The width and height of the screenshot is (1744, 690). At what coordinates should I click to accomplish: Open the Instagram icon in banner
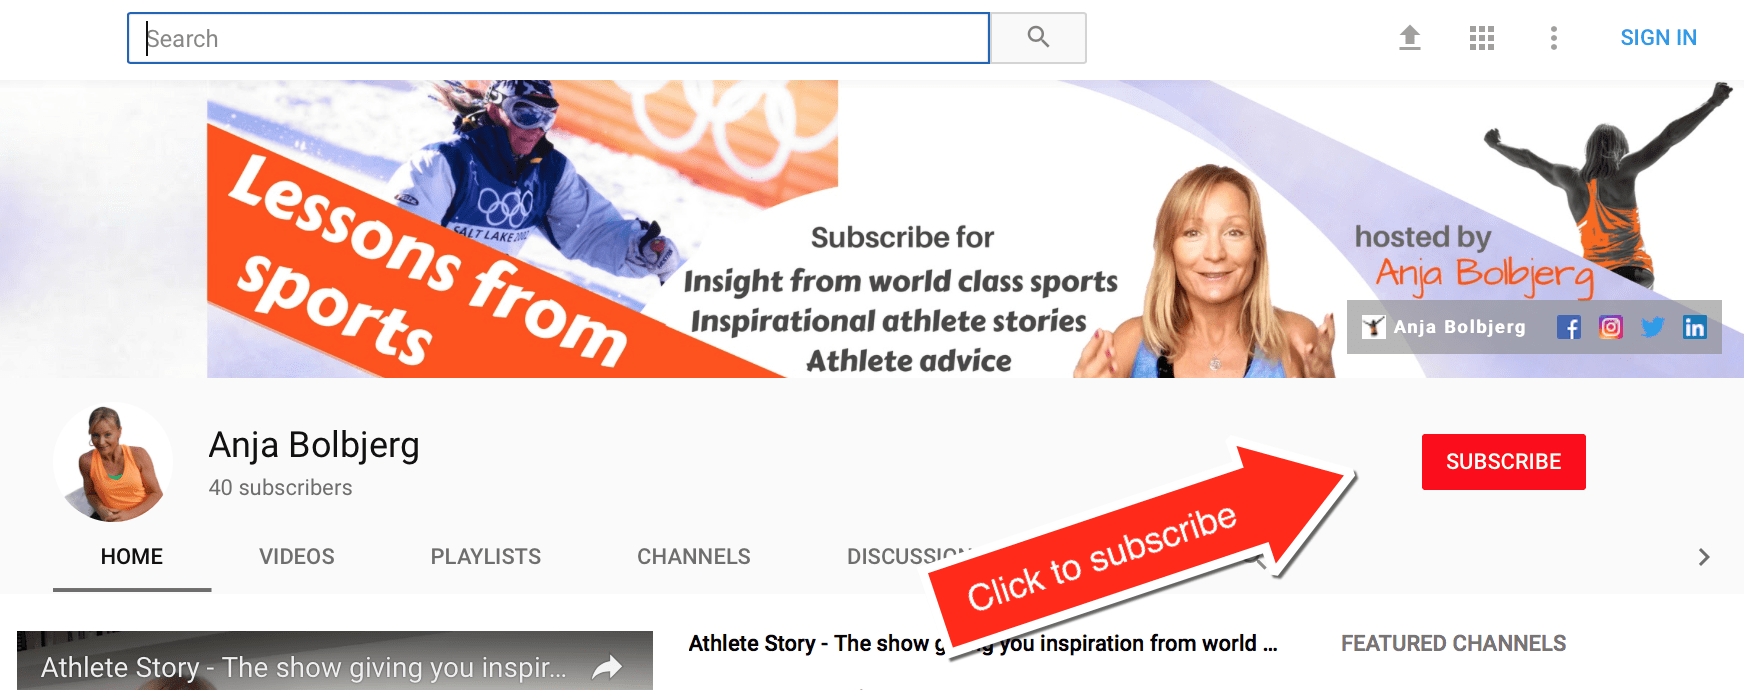coord(1611,327)
